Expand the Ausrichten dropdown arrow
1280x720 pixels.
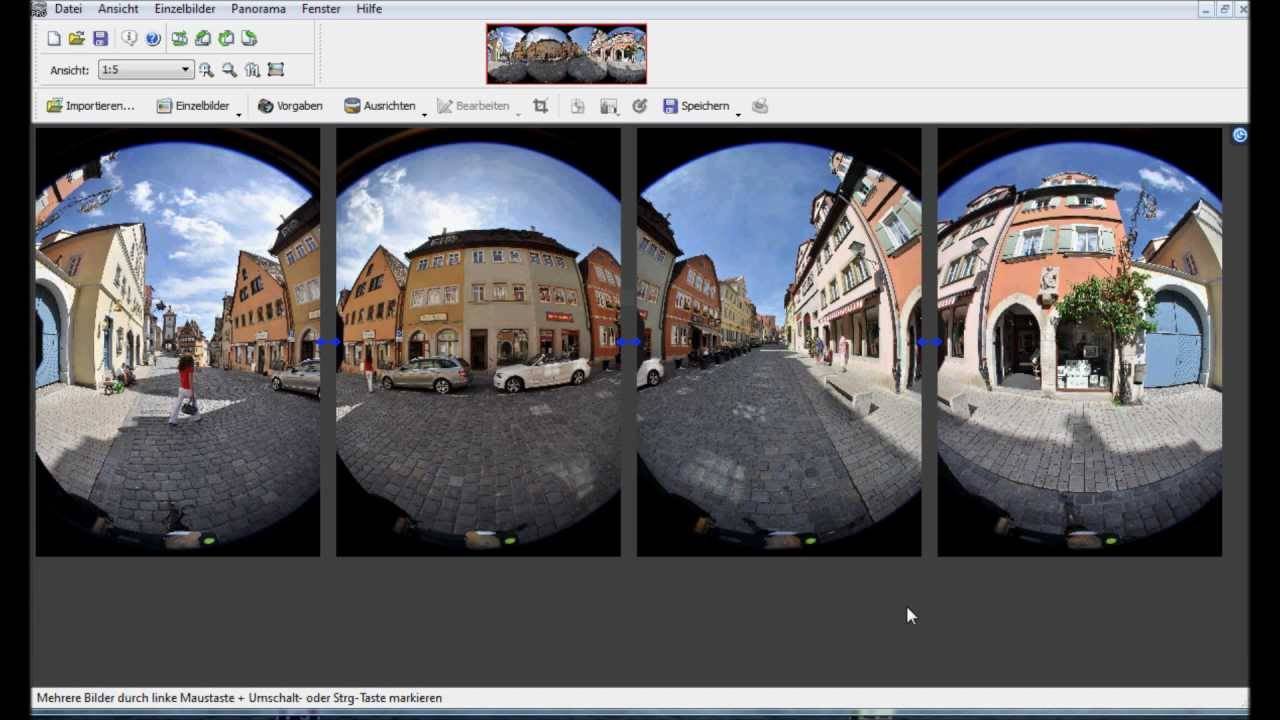424,114
